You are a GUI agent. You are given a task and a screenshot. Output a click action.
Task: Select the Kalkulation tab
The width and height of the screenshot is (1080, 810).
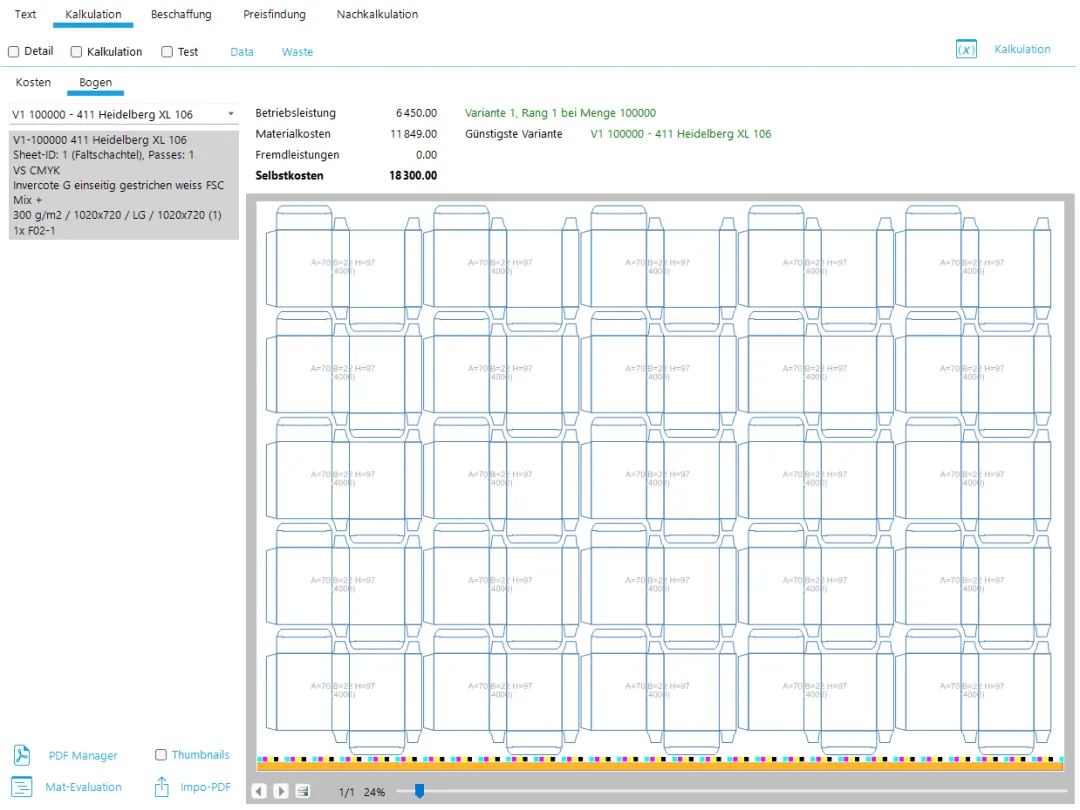(x=93, y=14)
